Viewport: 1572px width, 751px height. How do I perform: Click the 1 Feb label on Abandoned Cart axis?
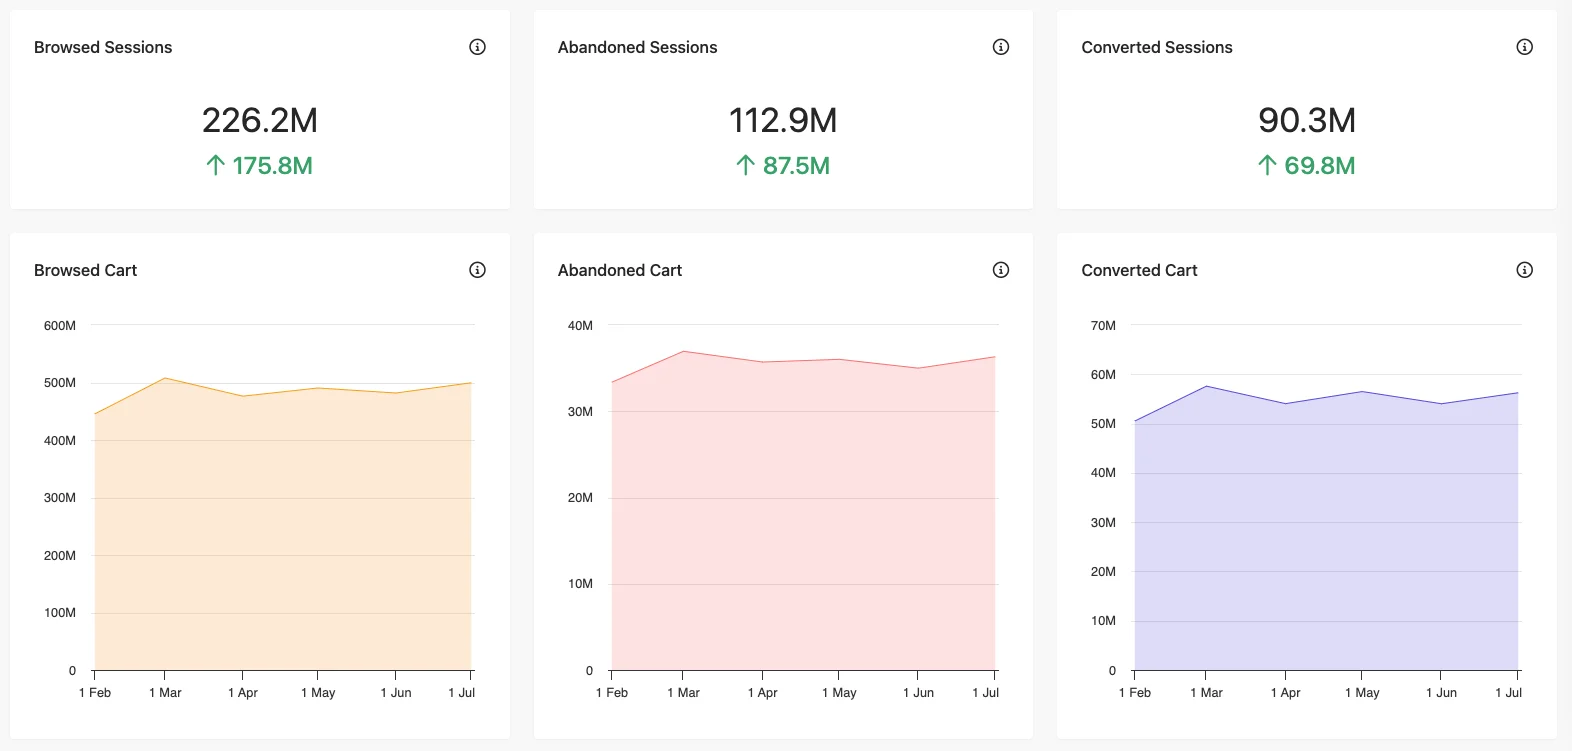(x=612, y=693)
